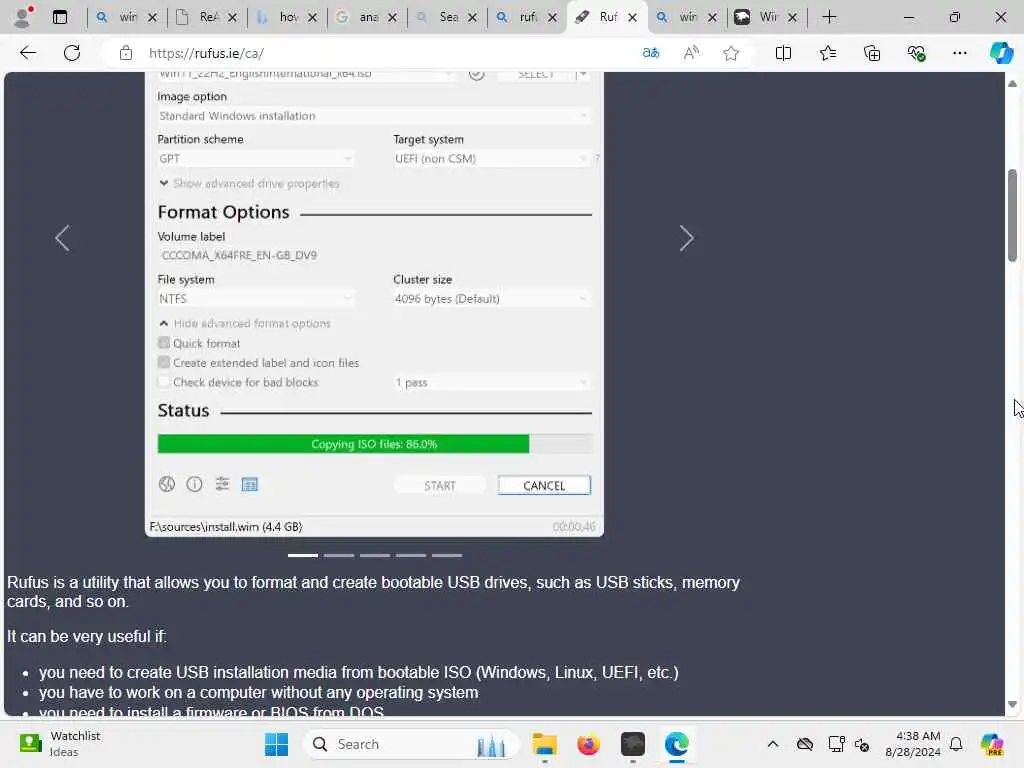1024x768 pixels.
Task: Select the last carousel slide indicator
Action: pos(447,555)
